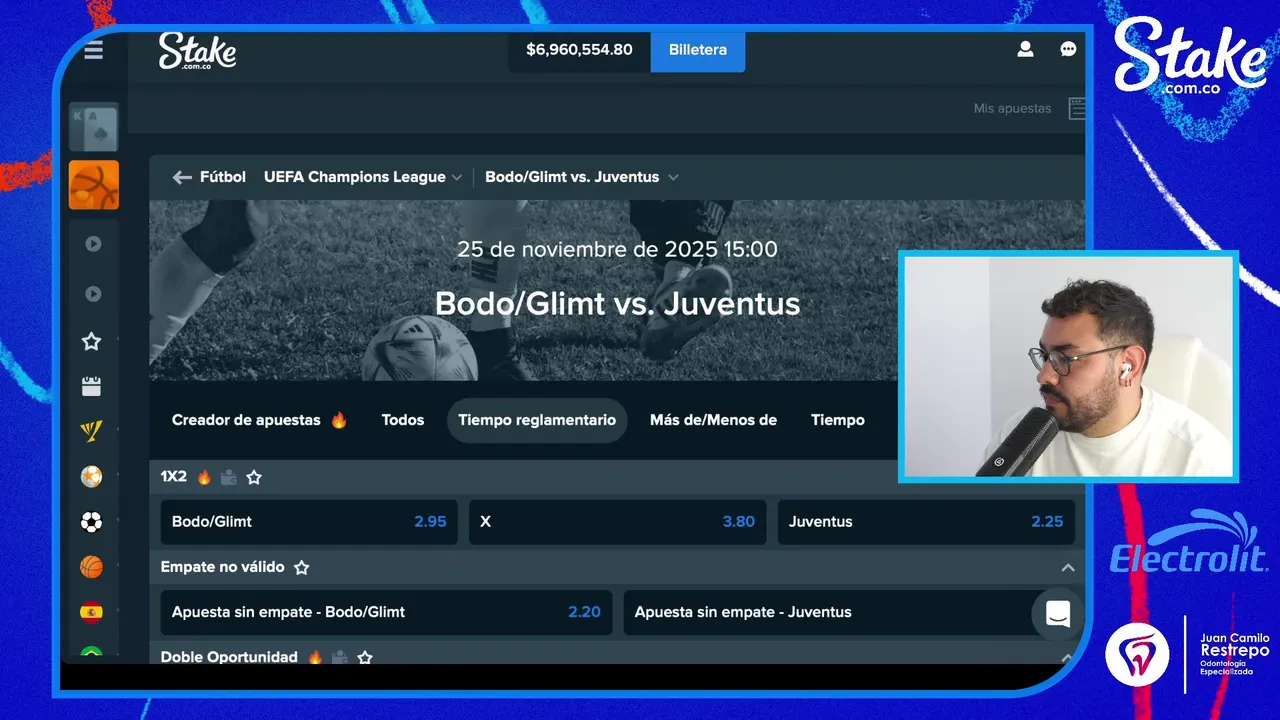Open the casino cards tile in sidebar
The height and width of the screenshot is (720, 1280).
[94, 127]
